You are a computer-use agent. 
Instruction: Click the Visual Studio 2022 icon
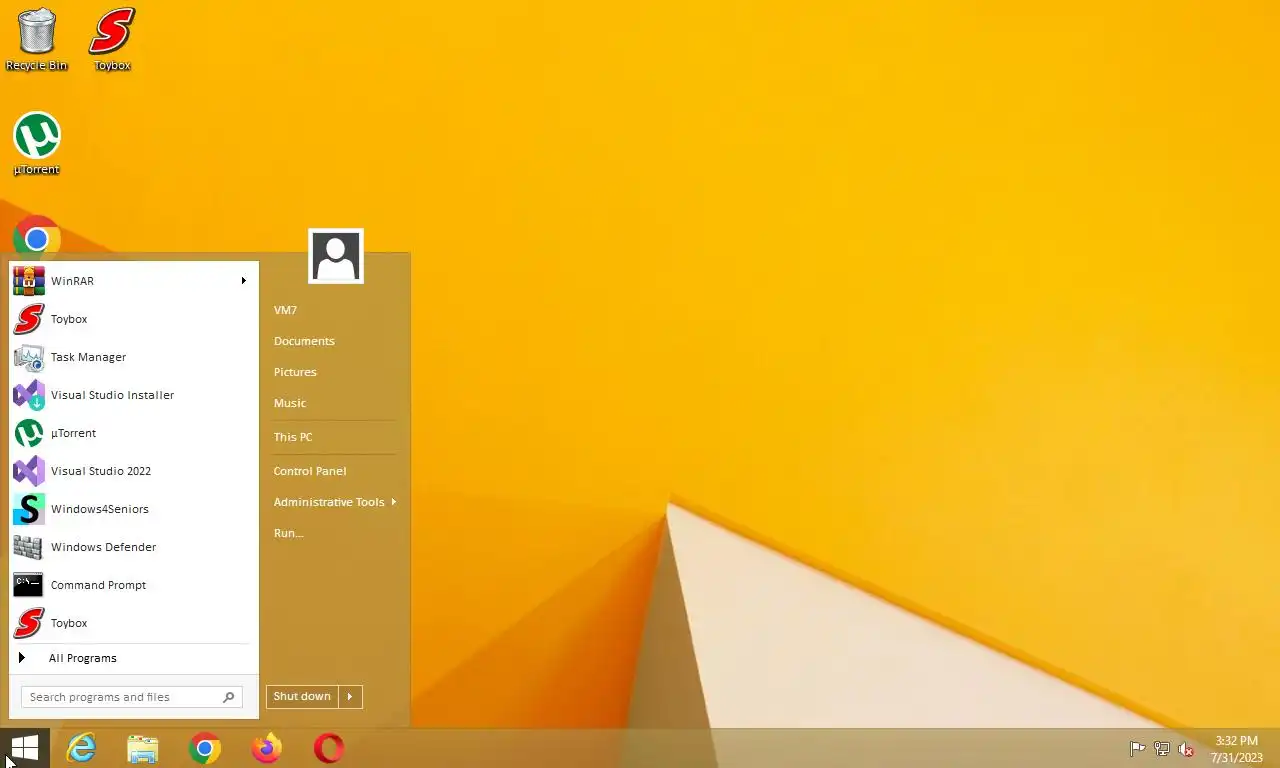point(28,471)
